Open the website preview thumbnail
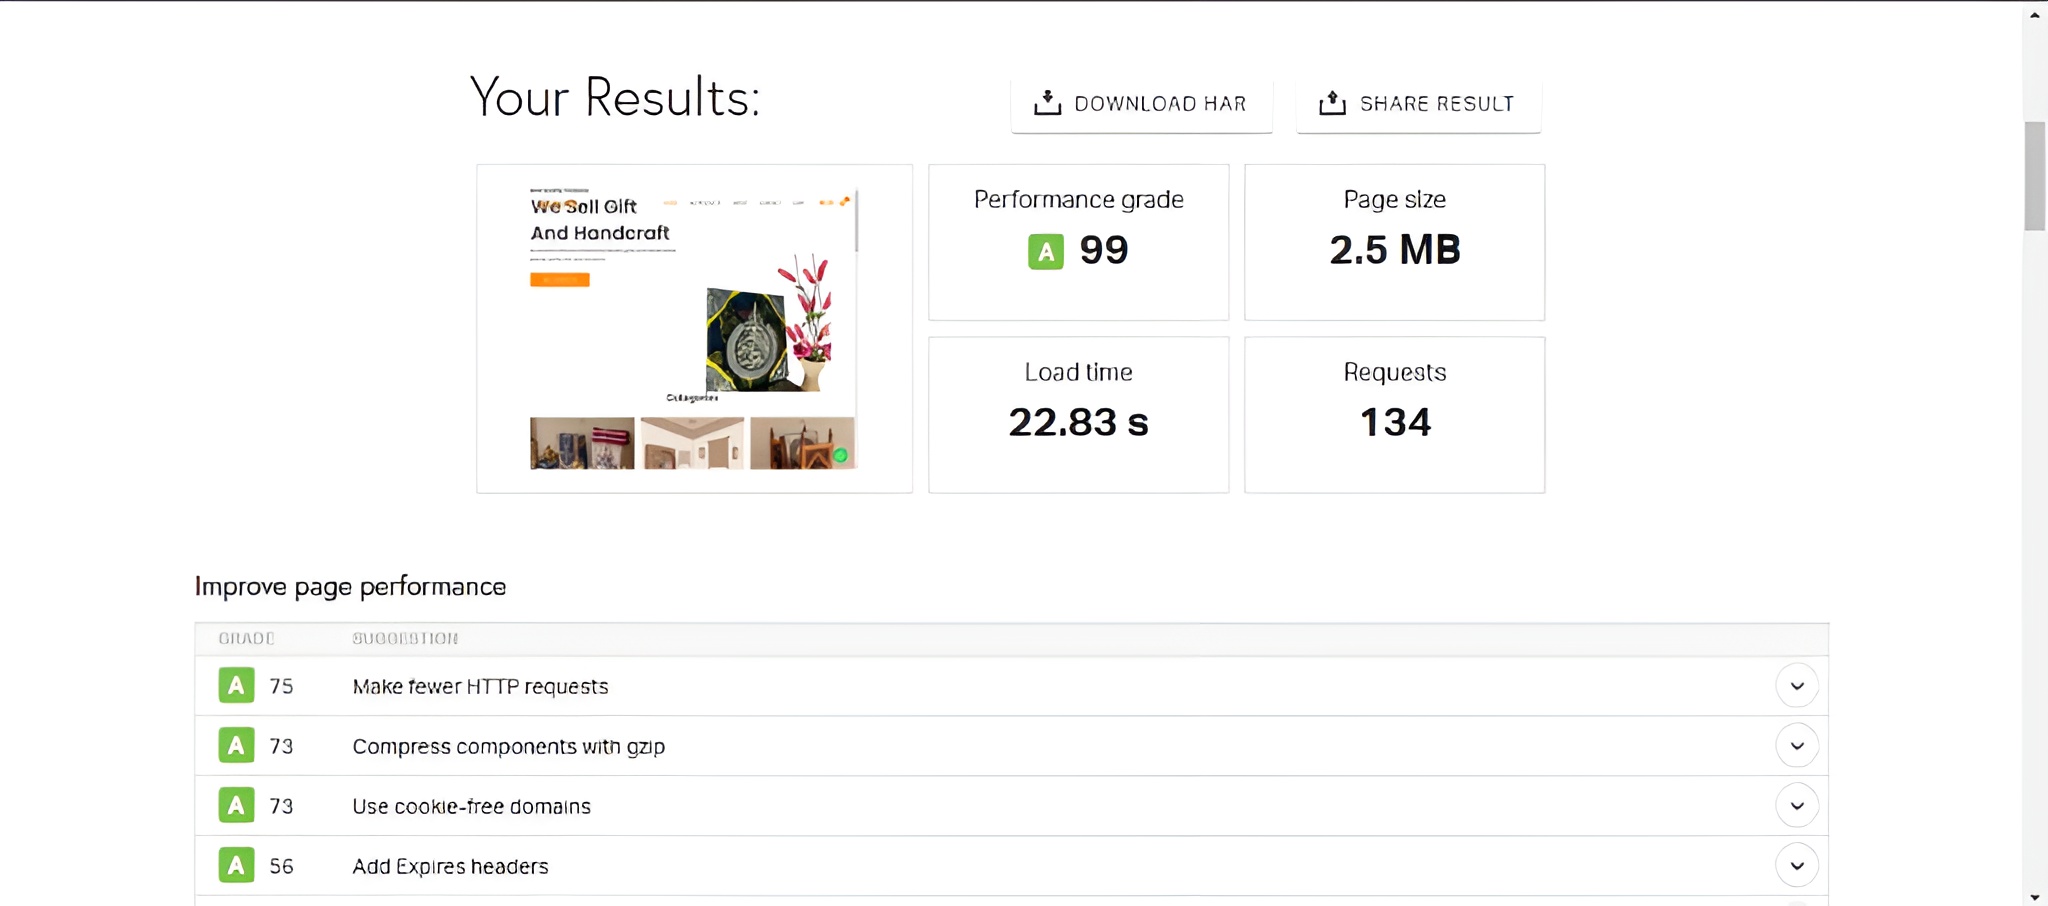 tap(694, 329)
